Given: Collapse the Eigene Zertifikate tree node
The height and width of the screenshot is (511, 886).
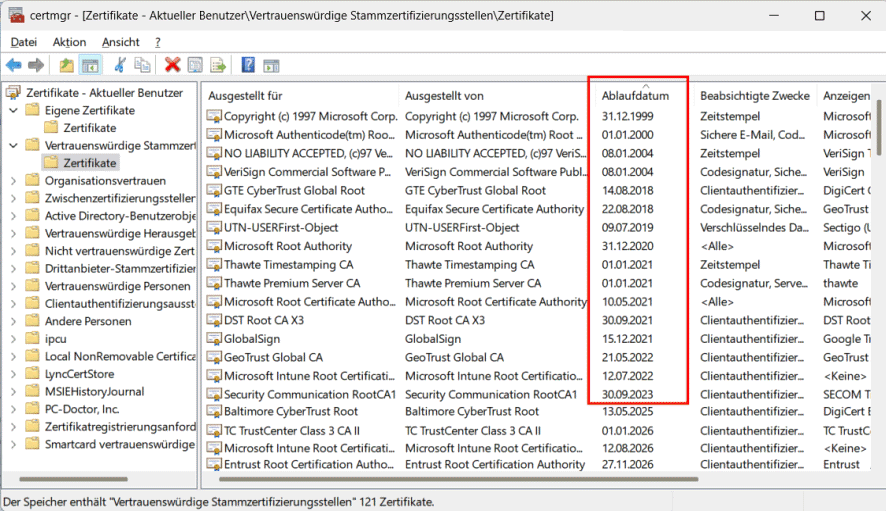Looking at the screenshot, I should (13, 110).
